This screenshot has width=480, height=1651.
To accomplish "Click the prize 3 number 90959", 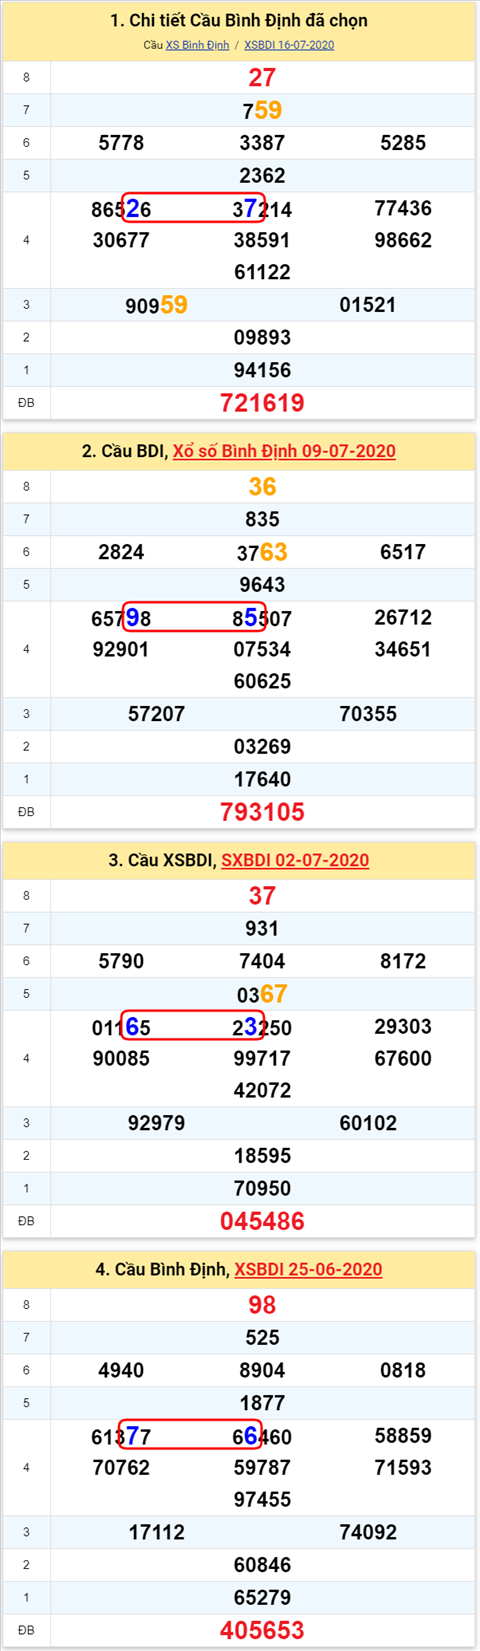I will coord(156,305).
